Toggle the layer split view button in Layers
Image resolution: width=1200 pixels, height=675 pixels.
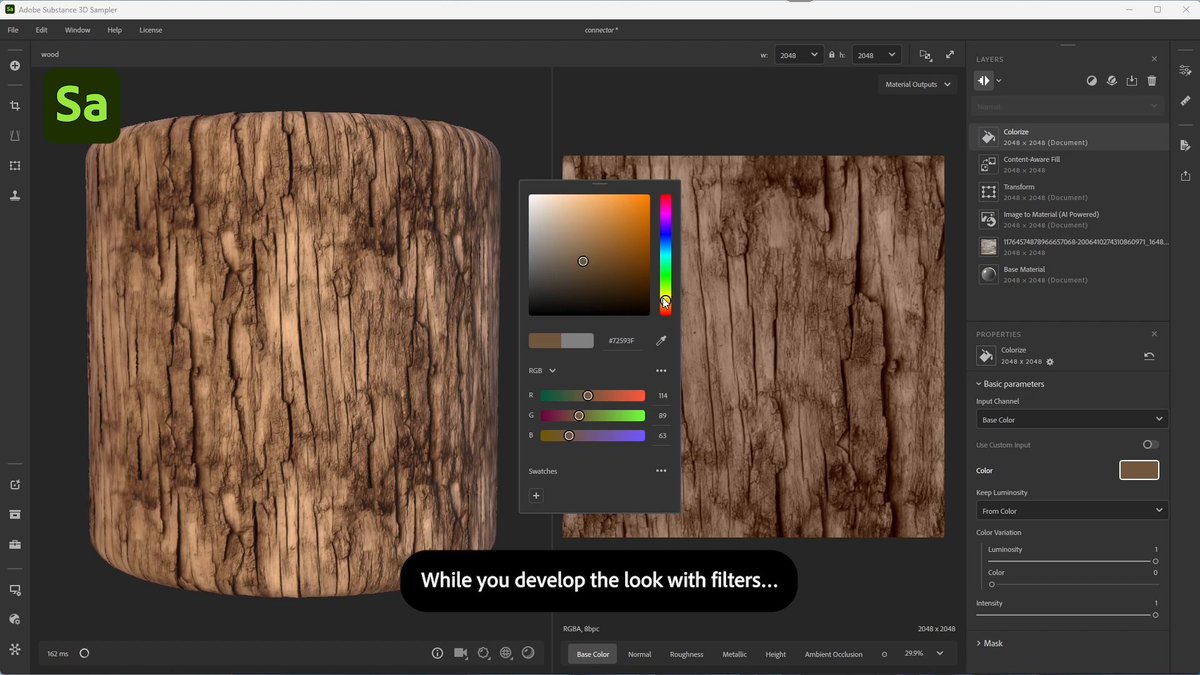pos(984,81)
